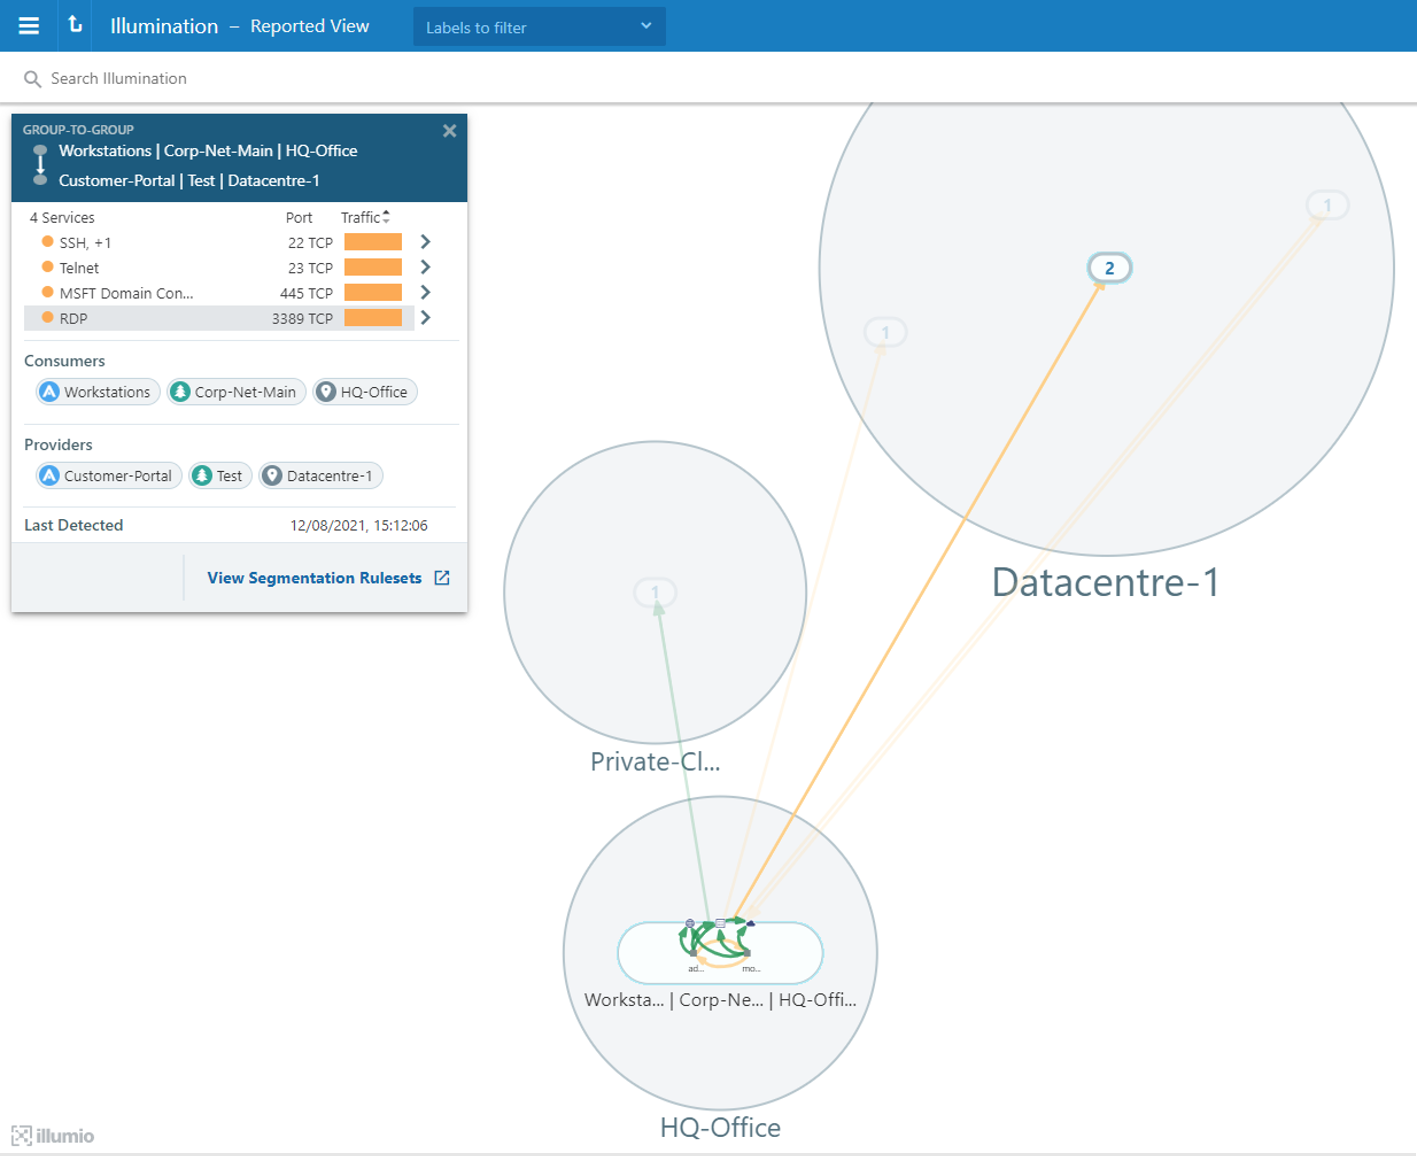Click the location pin icon on HQ-Office
Image resolution: width=1418 pixels, height=1158 pixels.
pyautogui.click(x=326, y=392)
